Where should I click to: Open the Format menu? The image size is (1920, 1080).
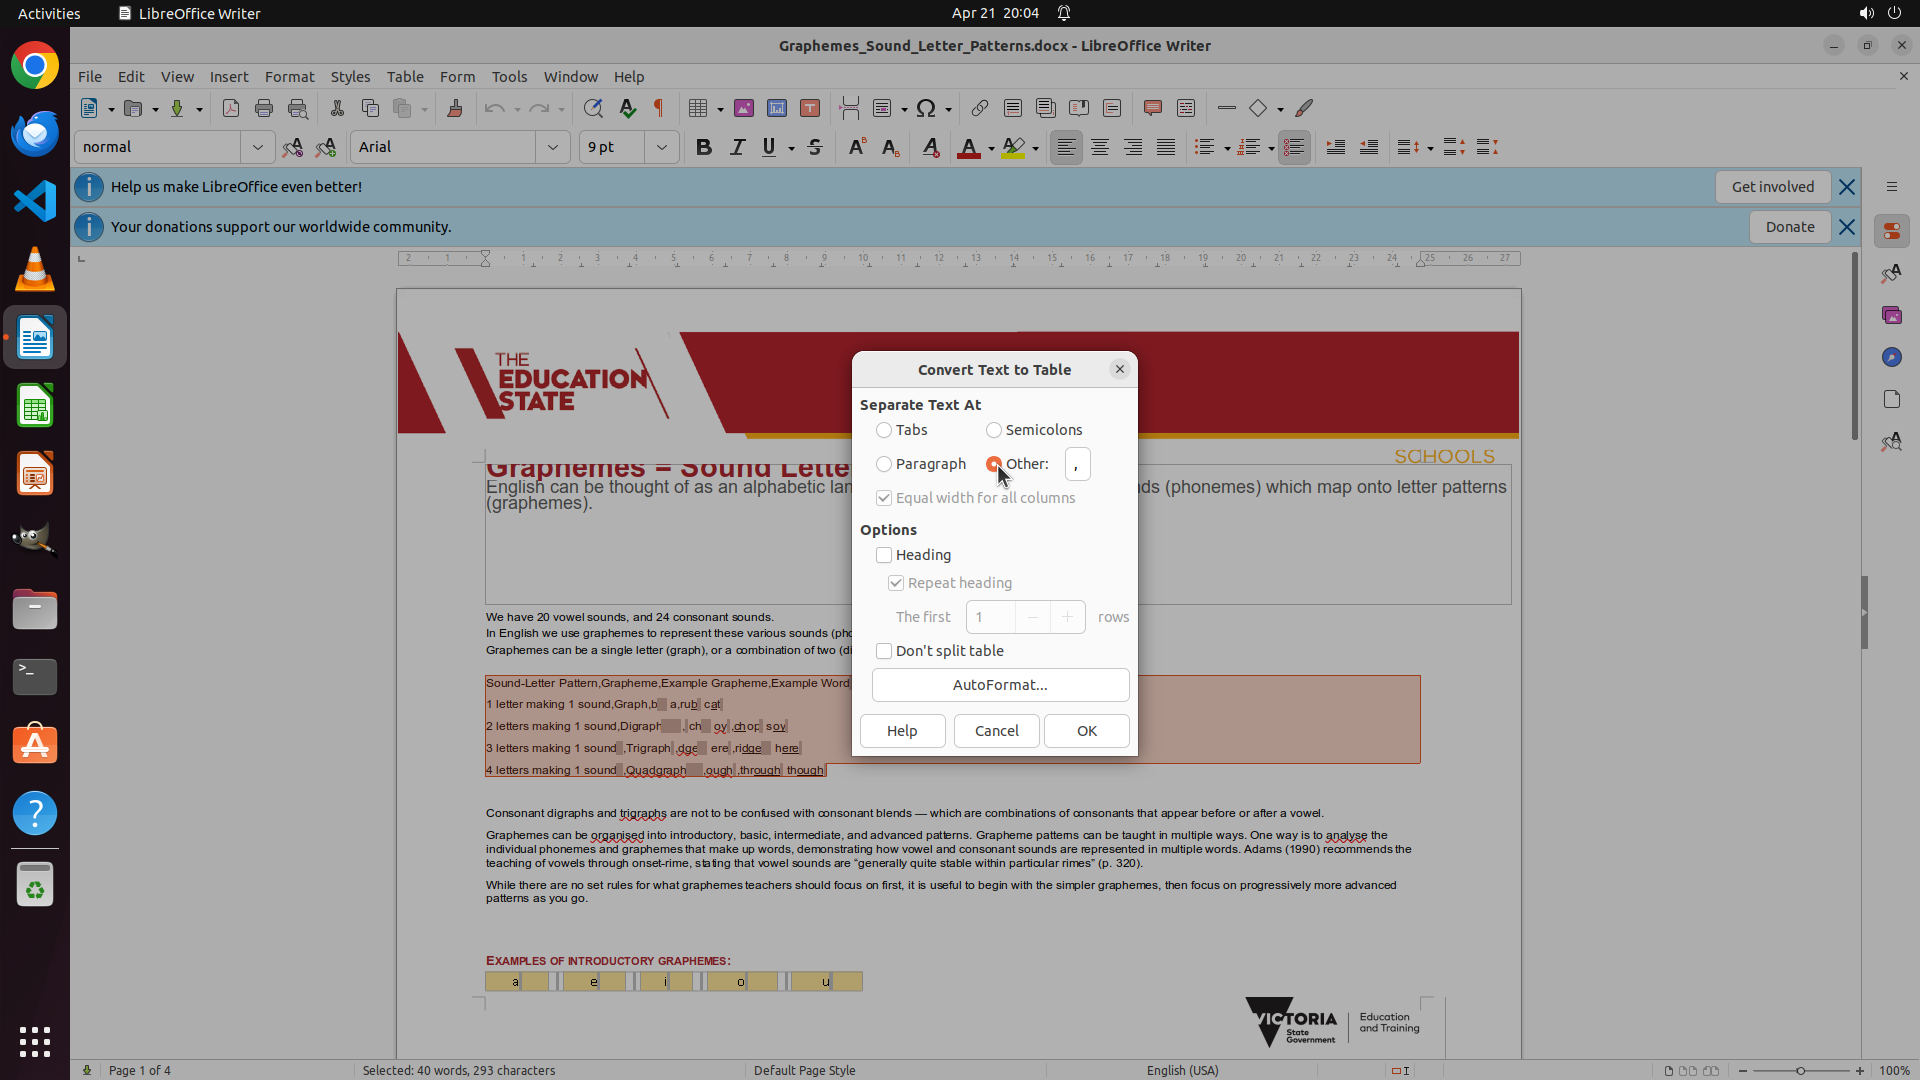[x=289, y=76]
